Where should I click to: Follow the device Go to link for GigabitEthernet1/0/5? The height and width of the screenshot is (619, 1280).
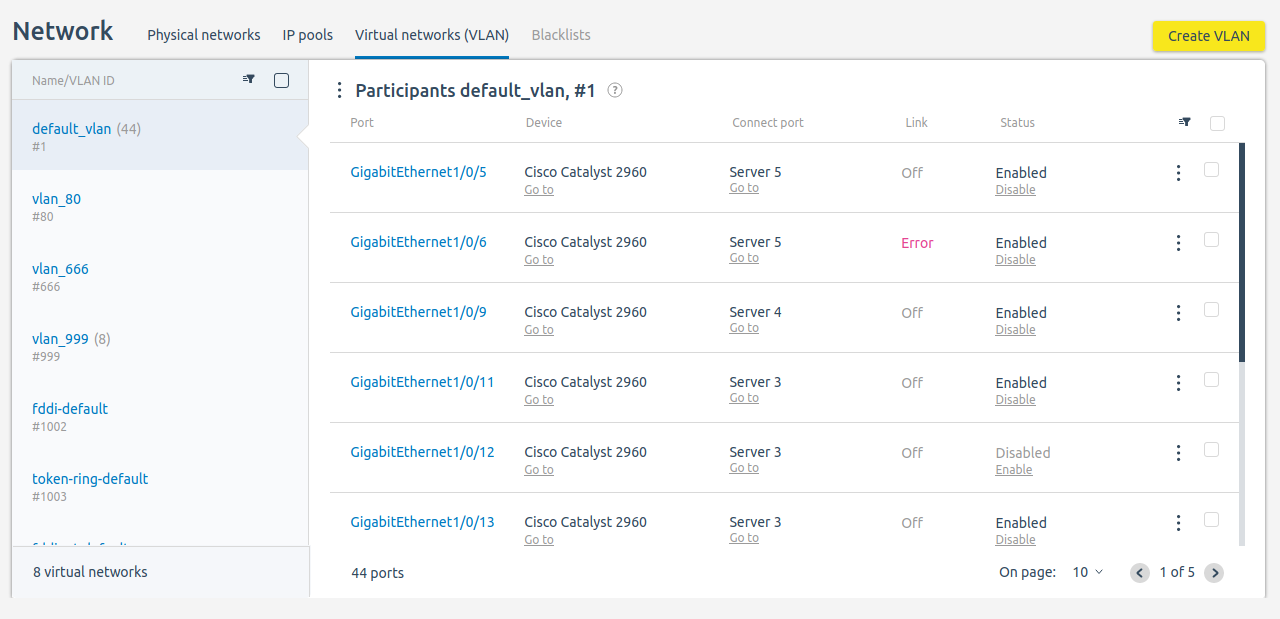(x=539, y=190)
